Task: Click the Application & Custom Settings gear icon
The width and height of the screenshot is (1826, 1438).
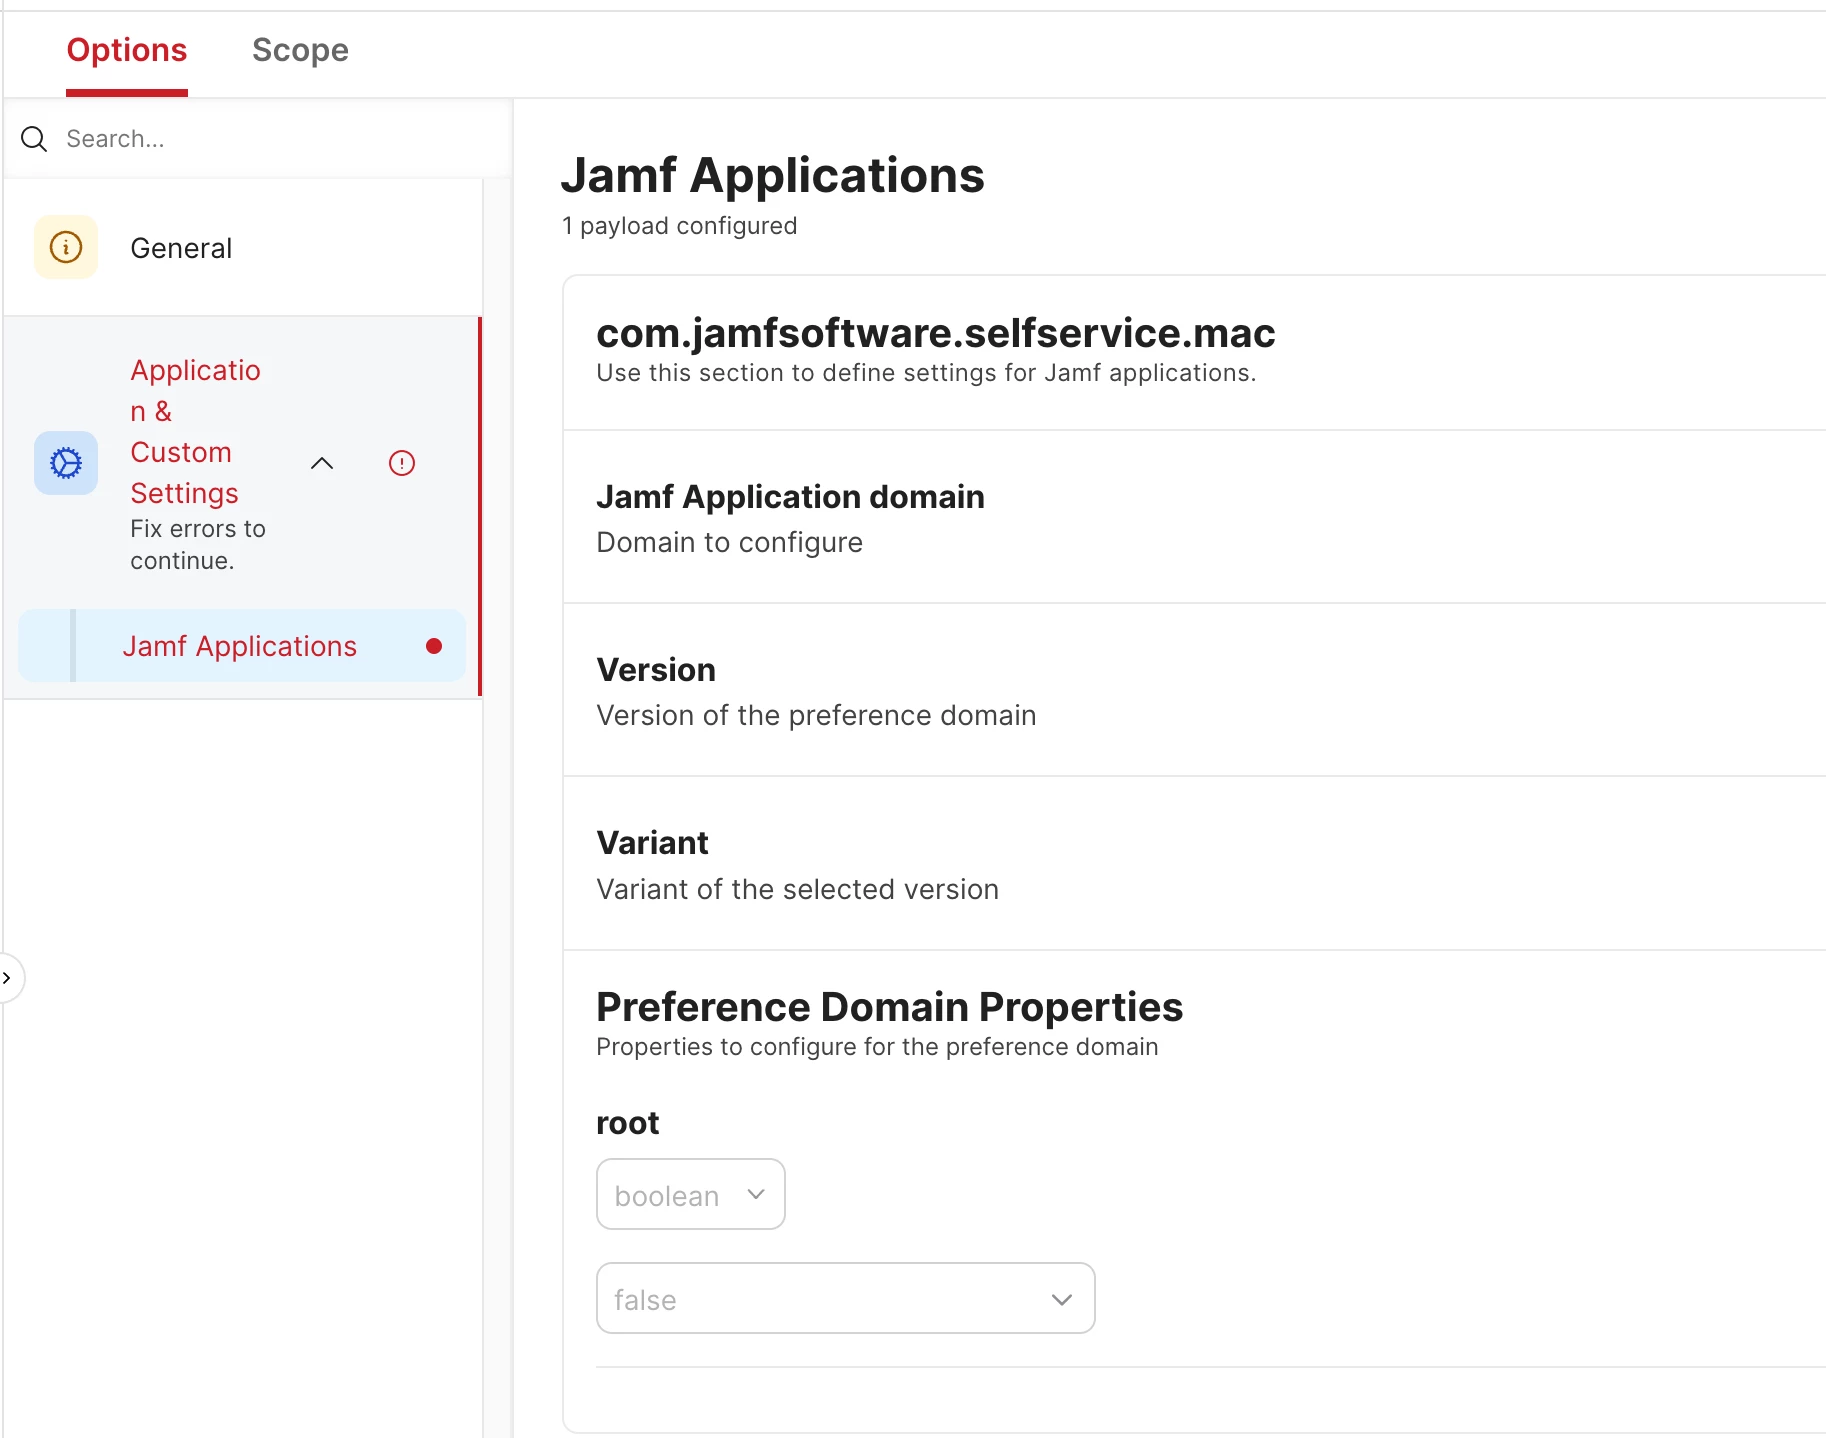Action: coord(66,463)
